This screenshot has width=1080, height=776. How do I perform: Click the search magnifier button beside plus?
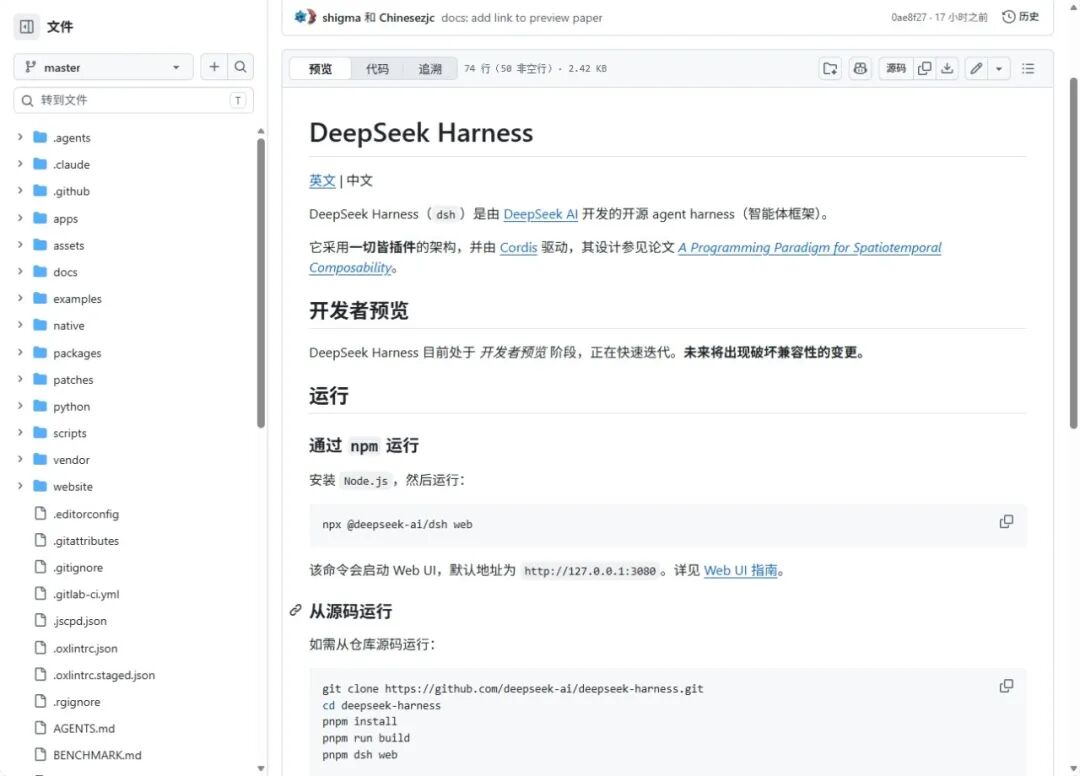pyautogui.click(x=240, y=67)
